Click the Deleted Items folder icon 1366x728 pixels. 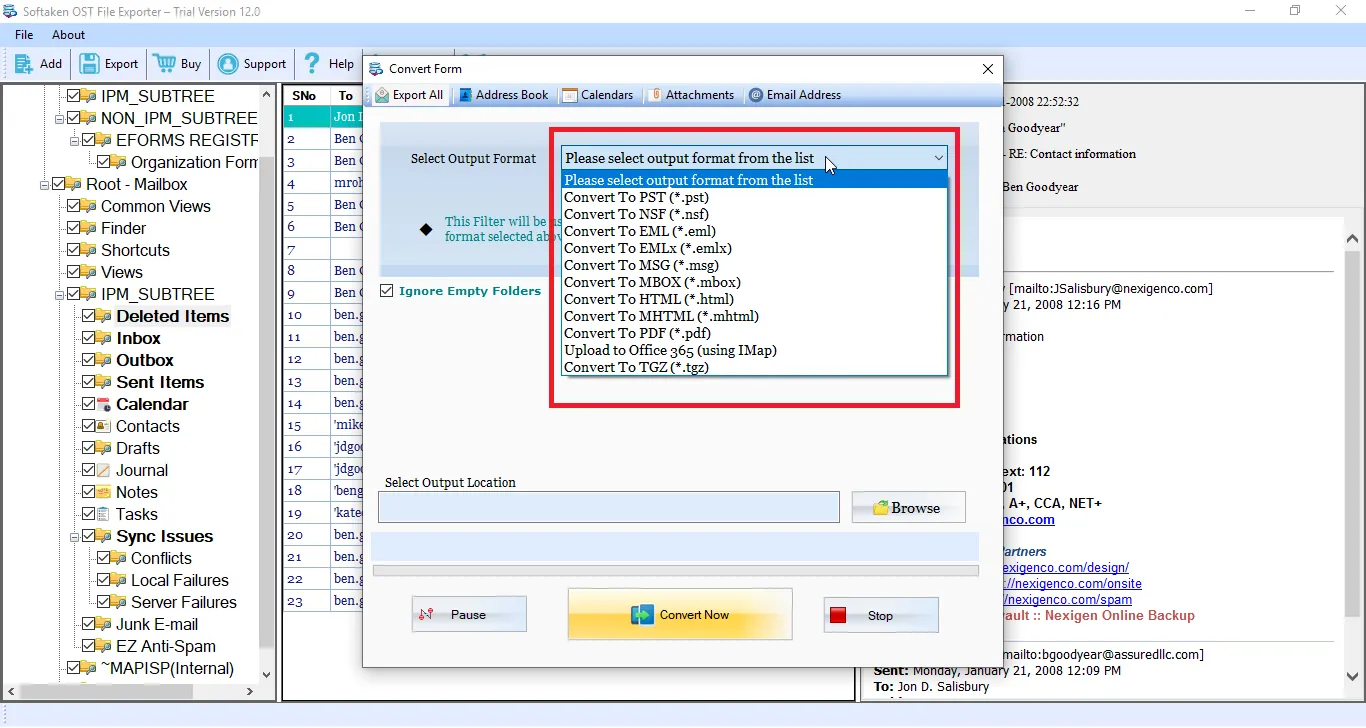point(104,316)
